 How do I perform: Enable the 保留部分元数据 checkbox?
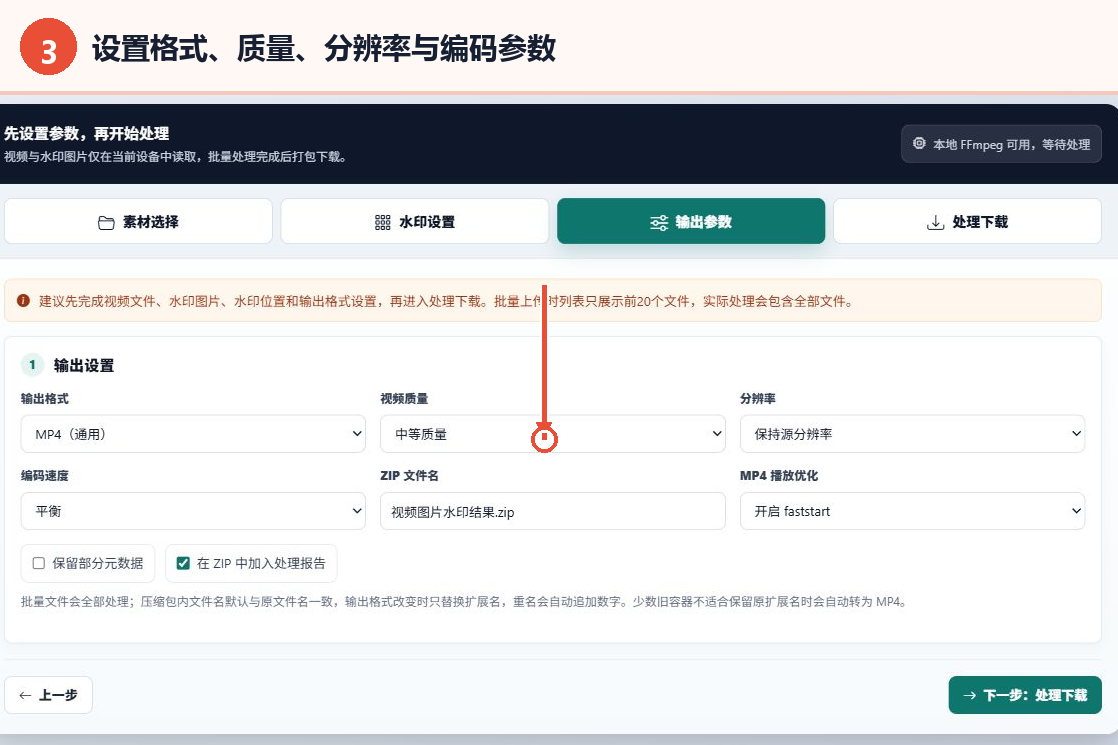[39, 563]
